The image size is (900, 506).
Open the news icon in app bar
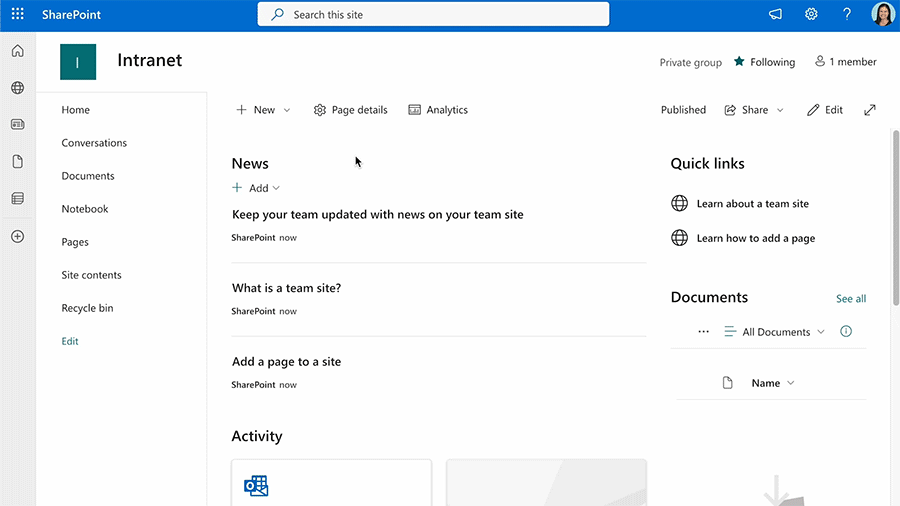pyautogui.click(x=18, y=124)
